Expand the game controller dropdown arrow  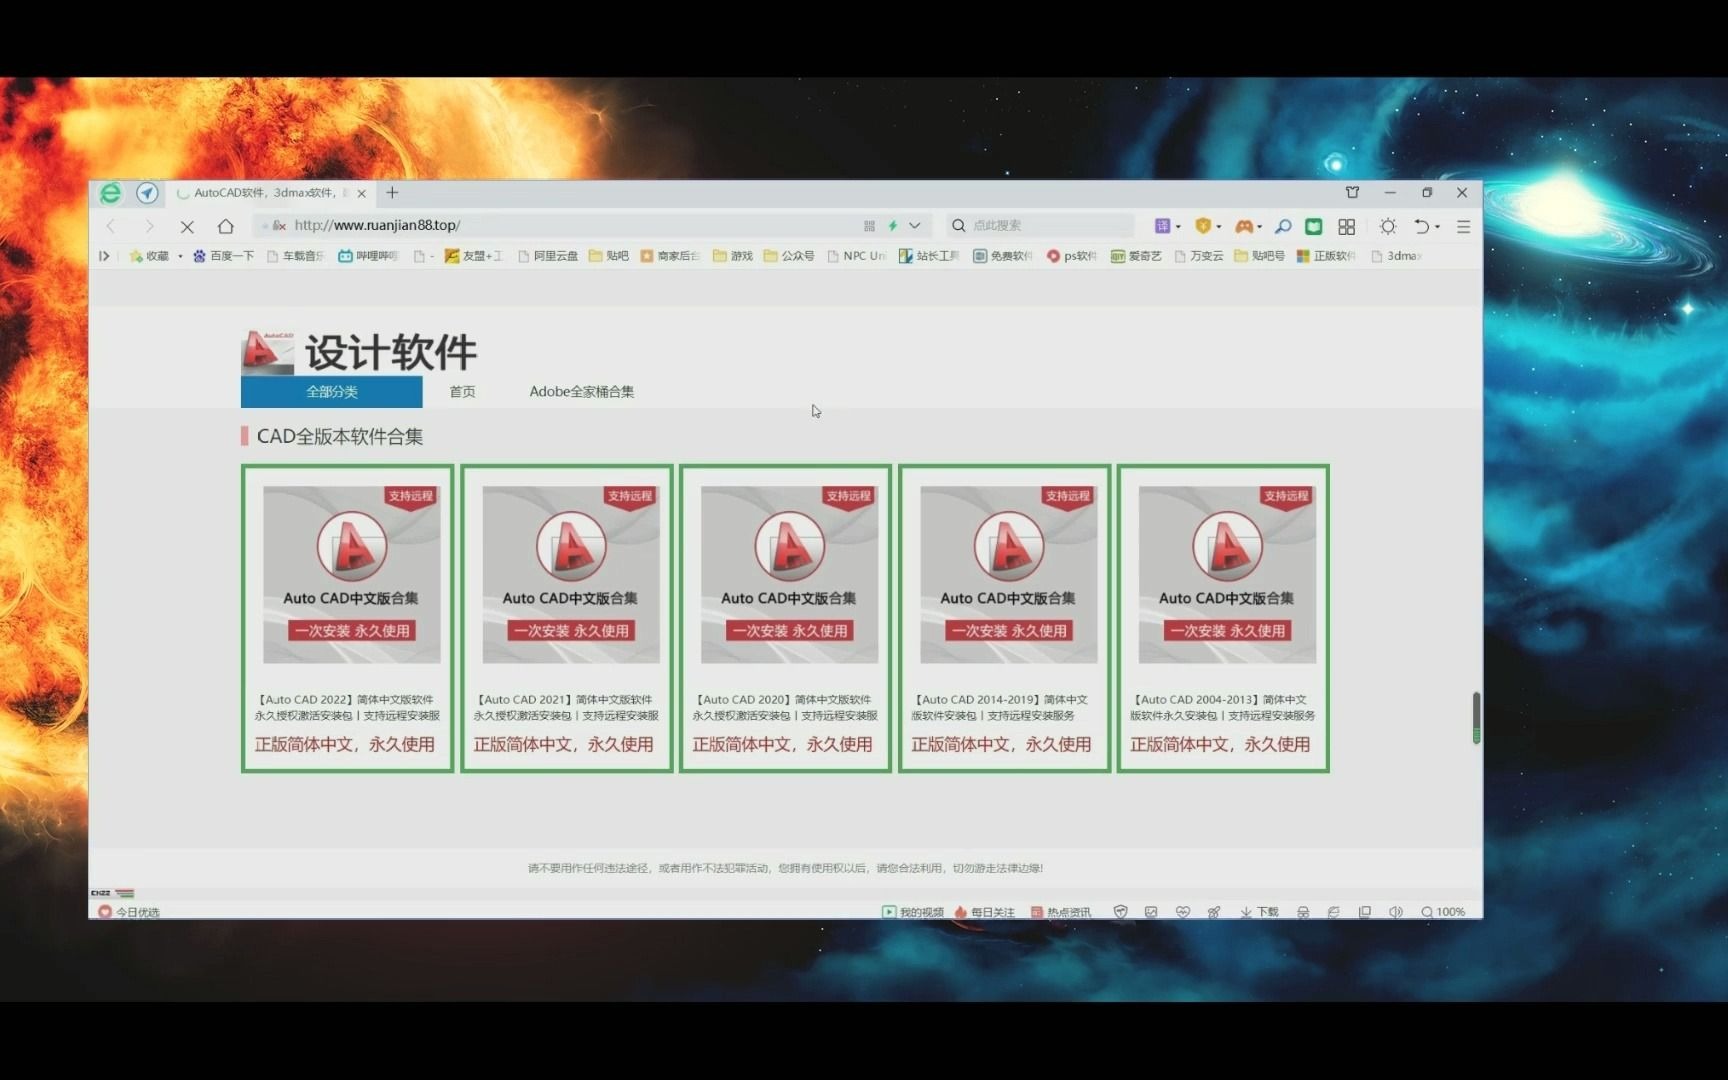click(x=1259, y=227)
